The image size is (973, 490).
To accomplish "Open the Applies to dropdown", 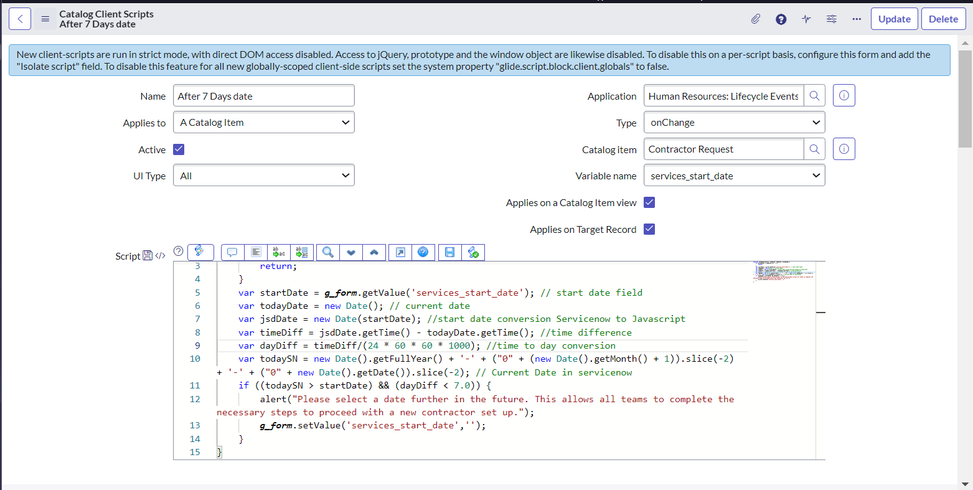I will click(264, 122).
